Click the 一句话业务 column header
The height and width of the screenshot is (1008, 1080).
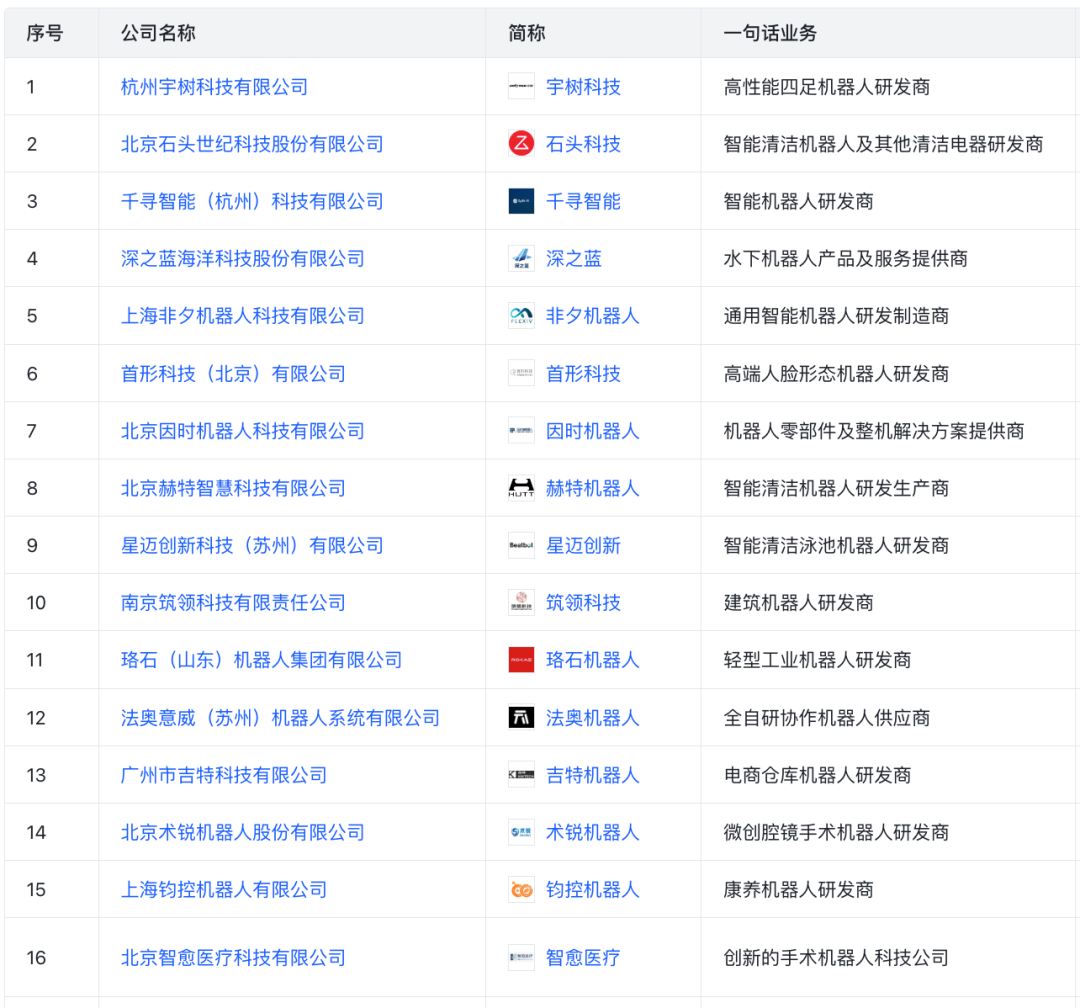click(770, 32)
